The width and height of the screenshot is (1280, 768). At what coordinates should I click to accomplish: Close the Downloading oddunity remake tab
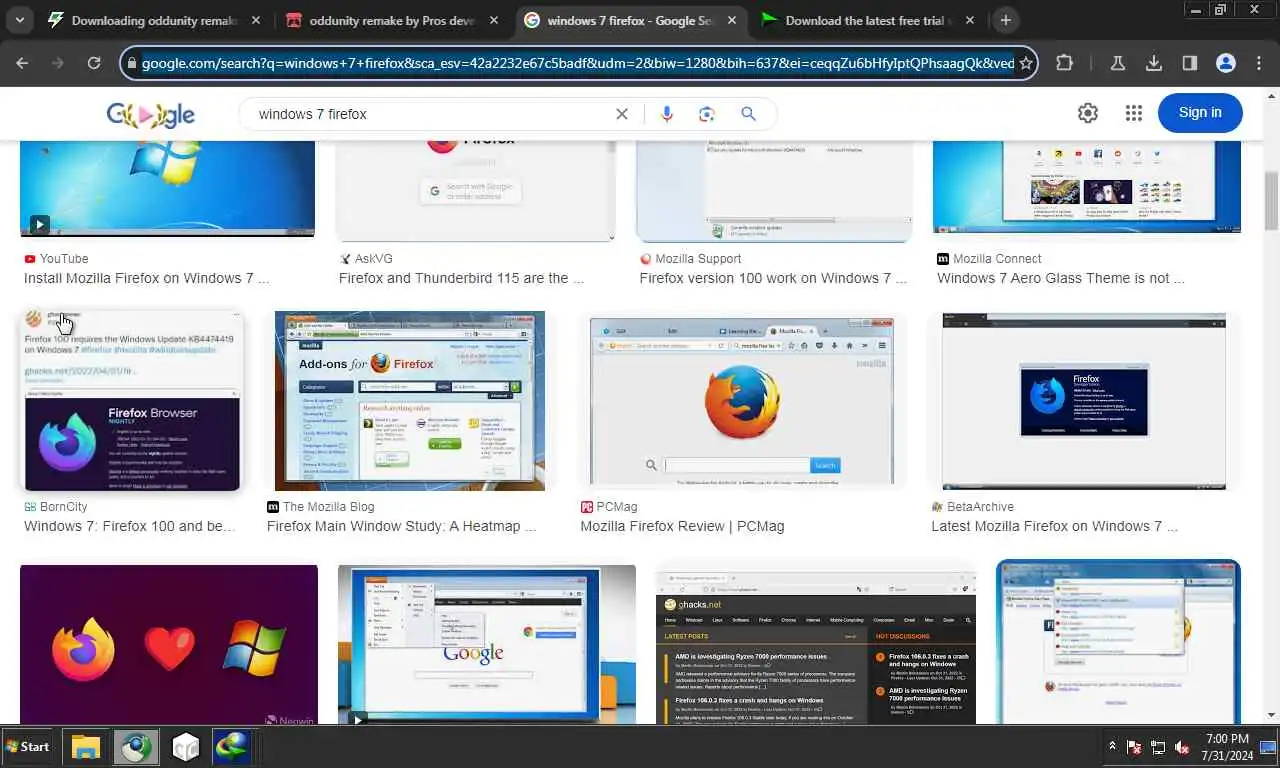[x=256, y=20]
